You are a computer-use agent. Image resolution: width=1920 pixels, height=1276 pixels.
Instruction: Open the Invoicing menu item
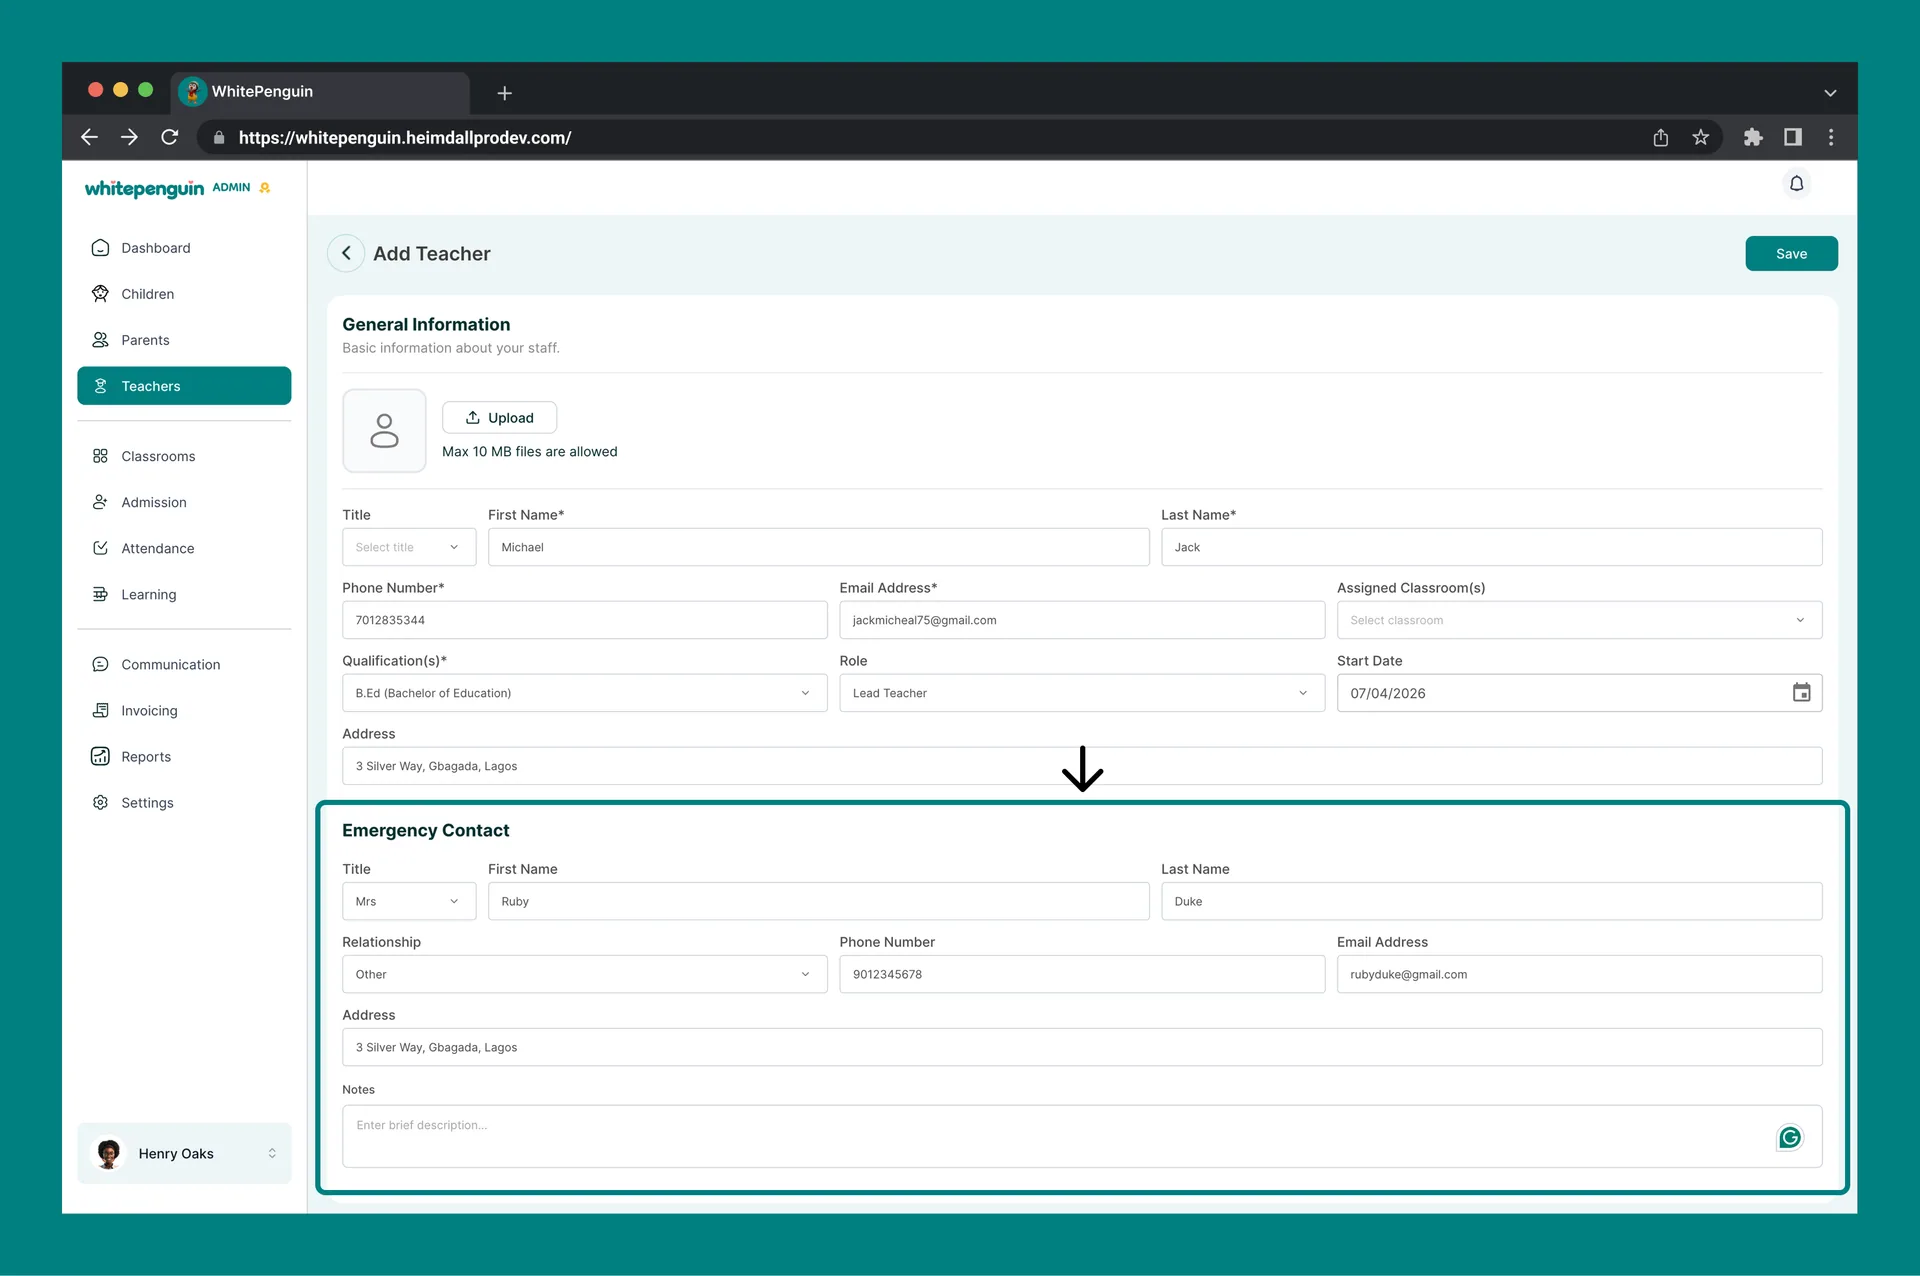click(x=184, y=710)
